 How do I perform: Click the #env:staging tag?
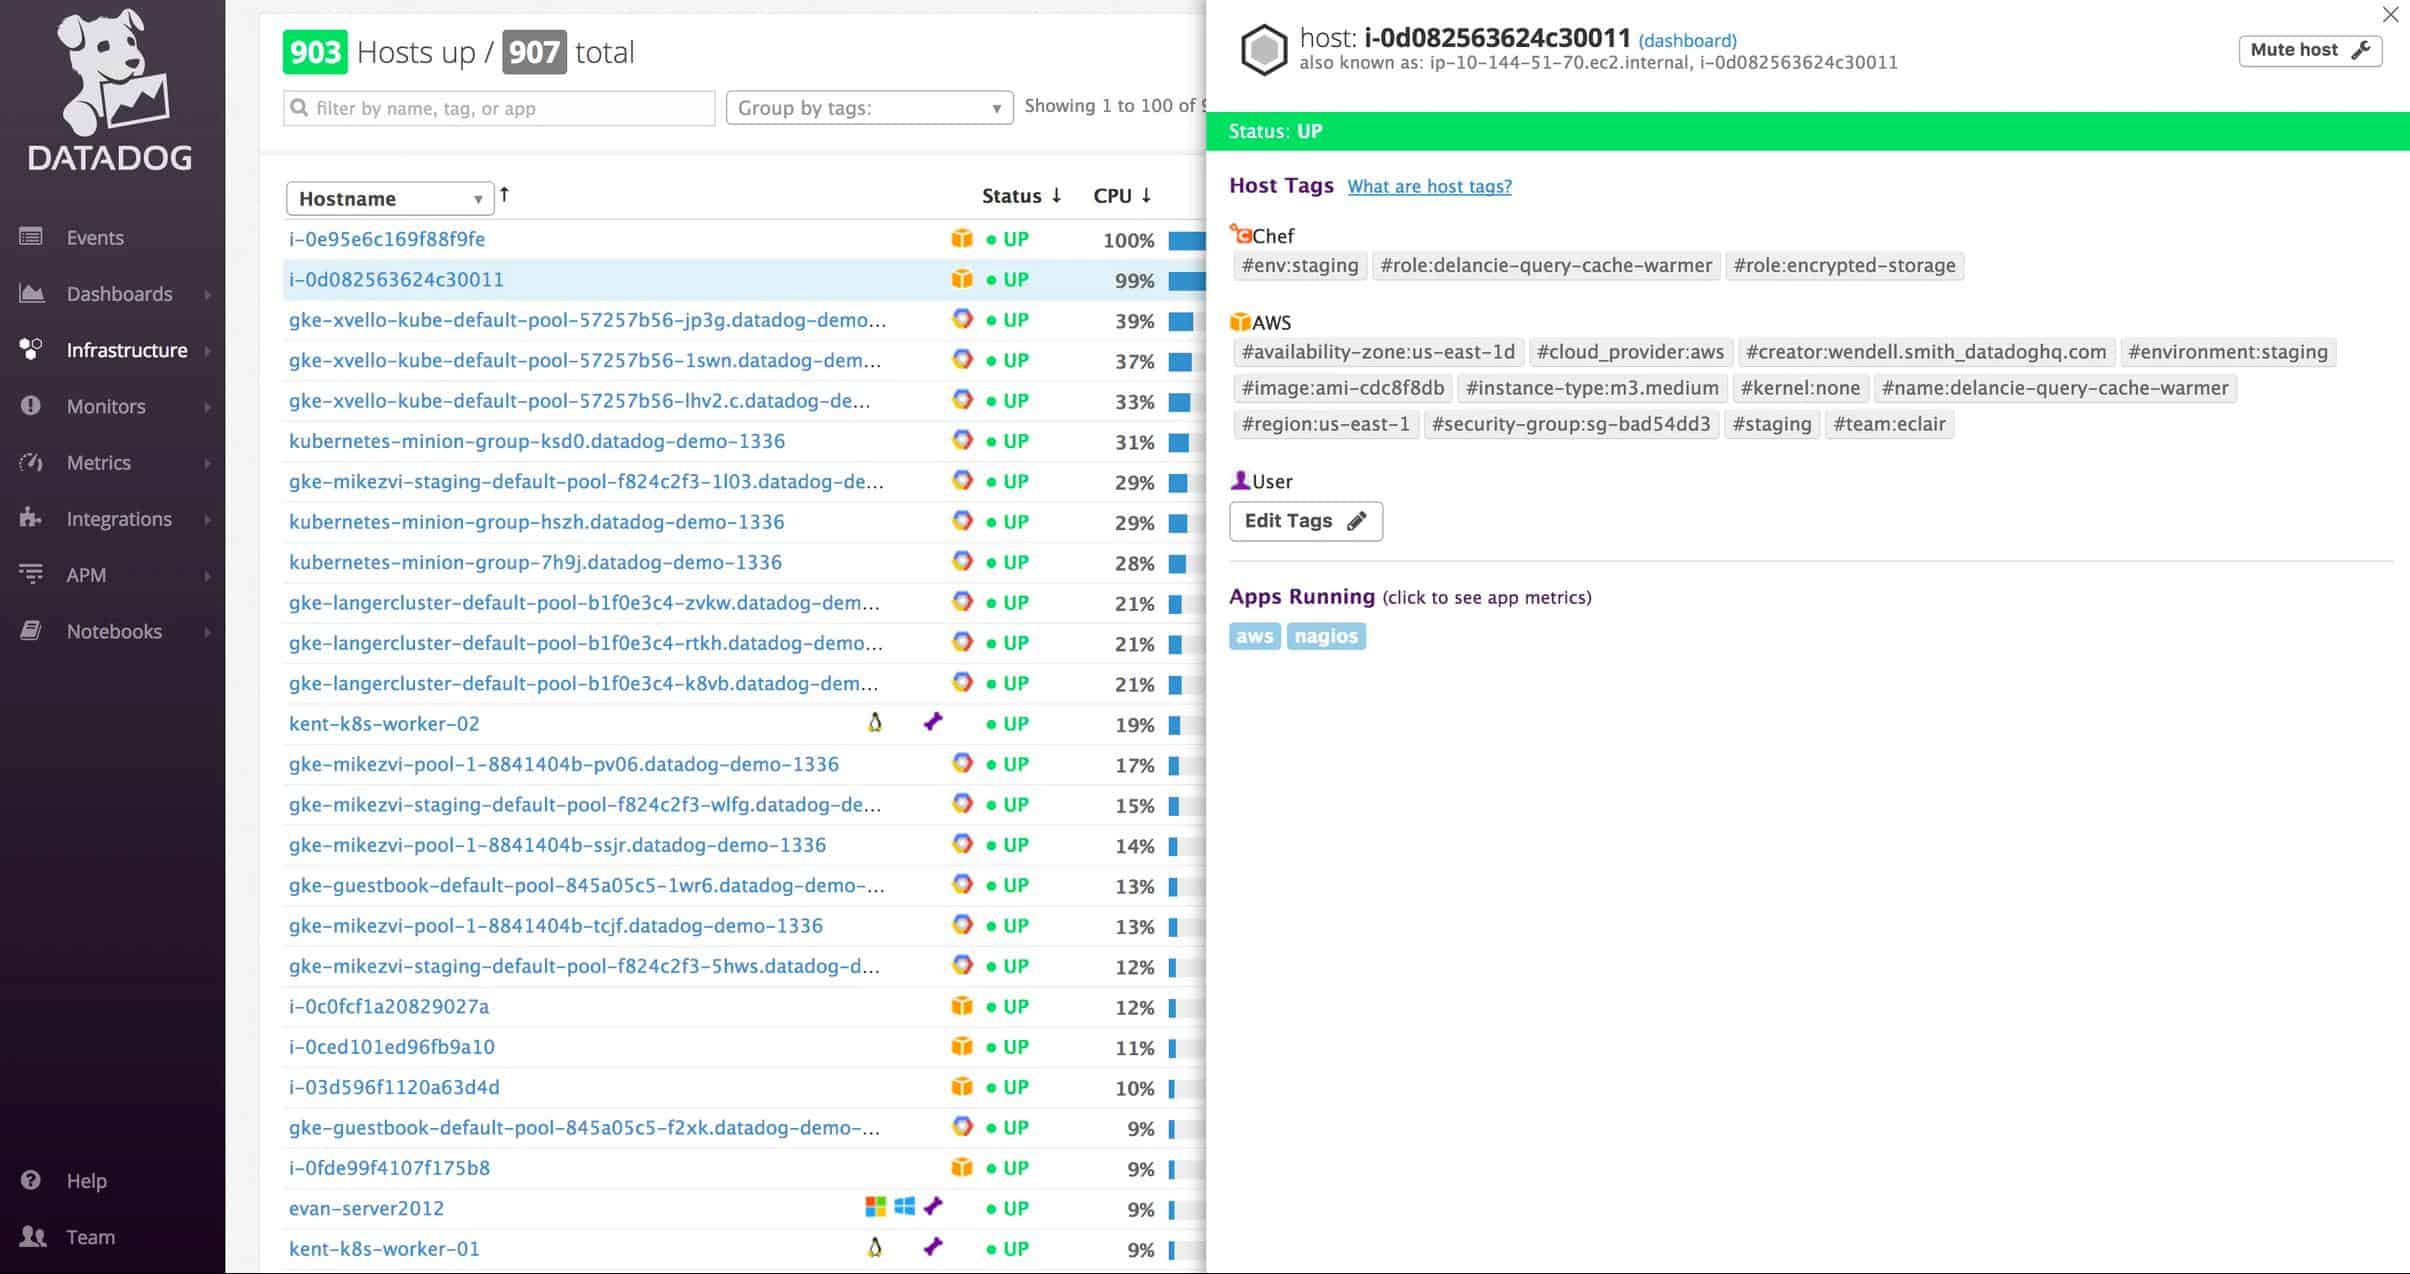point(1300,266)
